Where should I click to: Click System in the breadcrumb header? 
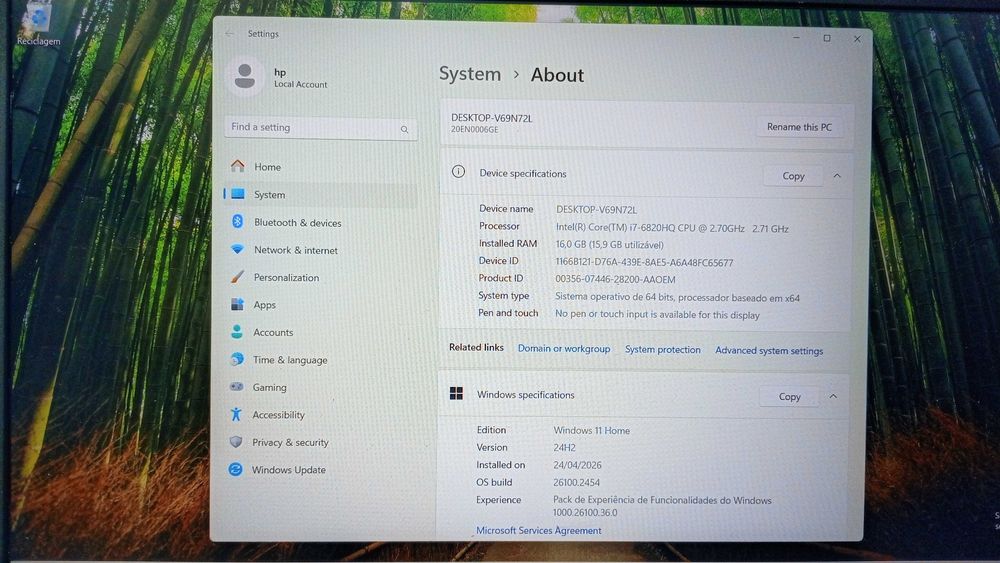pos(470,74)
